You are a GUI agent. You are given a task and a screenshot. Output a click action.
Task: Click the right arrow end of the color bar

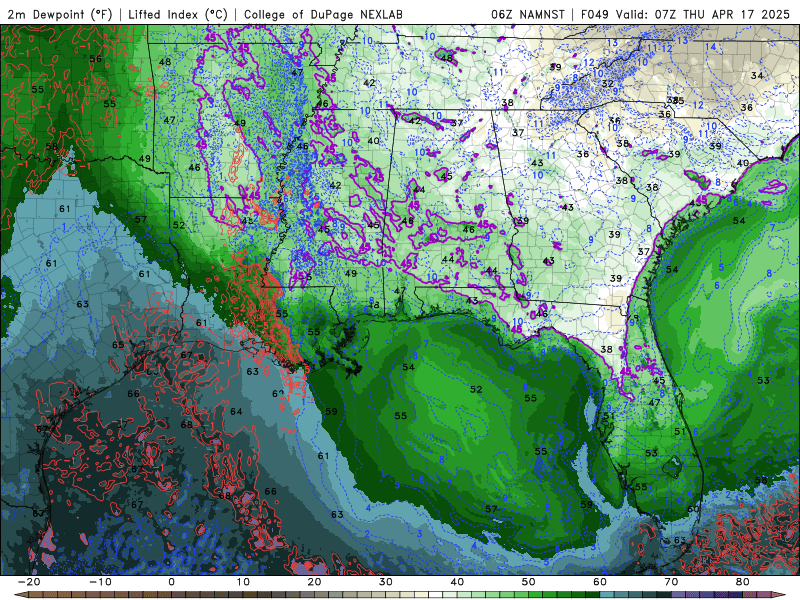click(779, 594)
